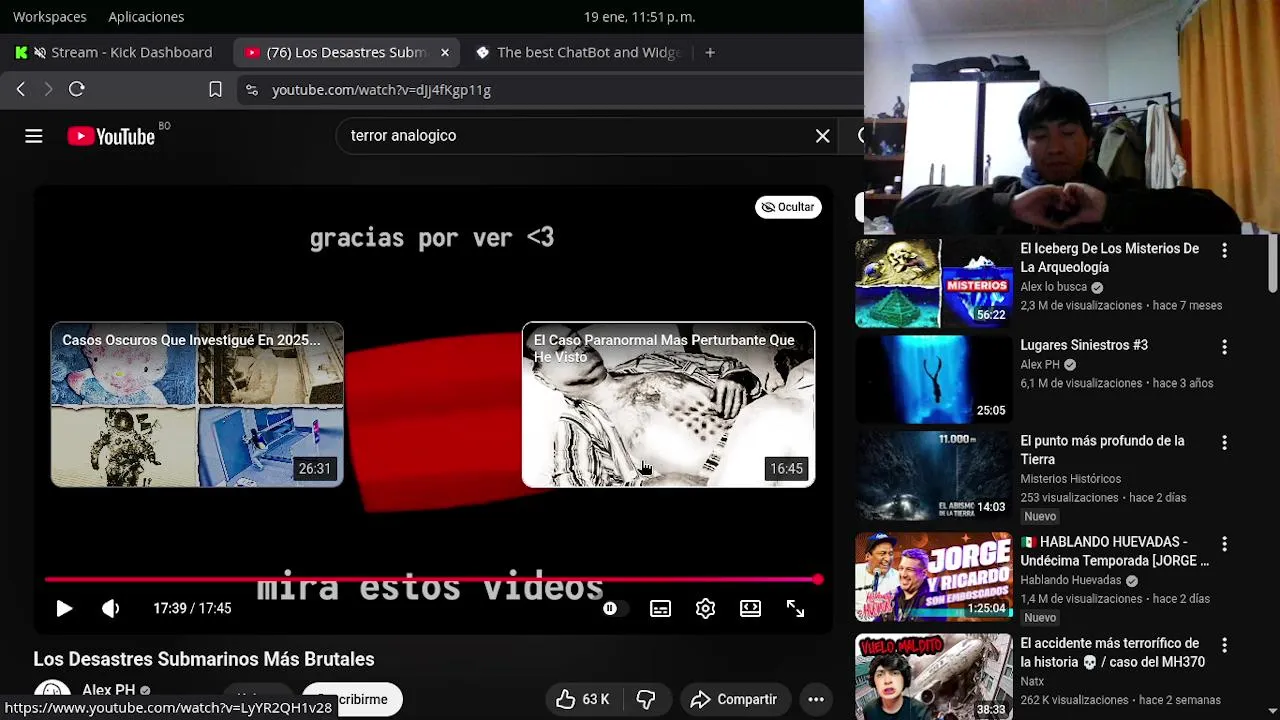Viewport: 1280px width, 720px height.
Task: Mute the video with speaker icon
Action: tap(110, 608)
